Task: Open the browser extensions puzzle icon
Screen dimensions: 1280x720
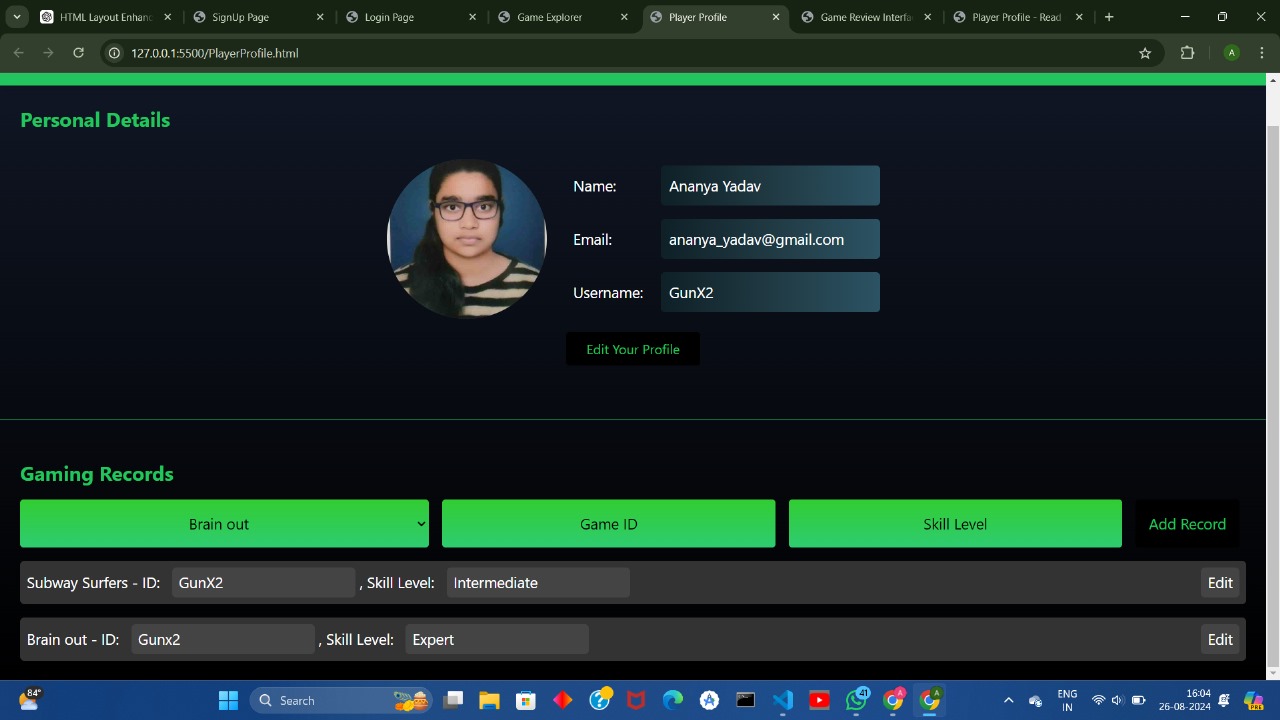Action: pyautogui.click(x=1187, y=53)
